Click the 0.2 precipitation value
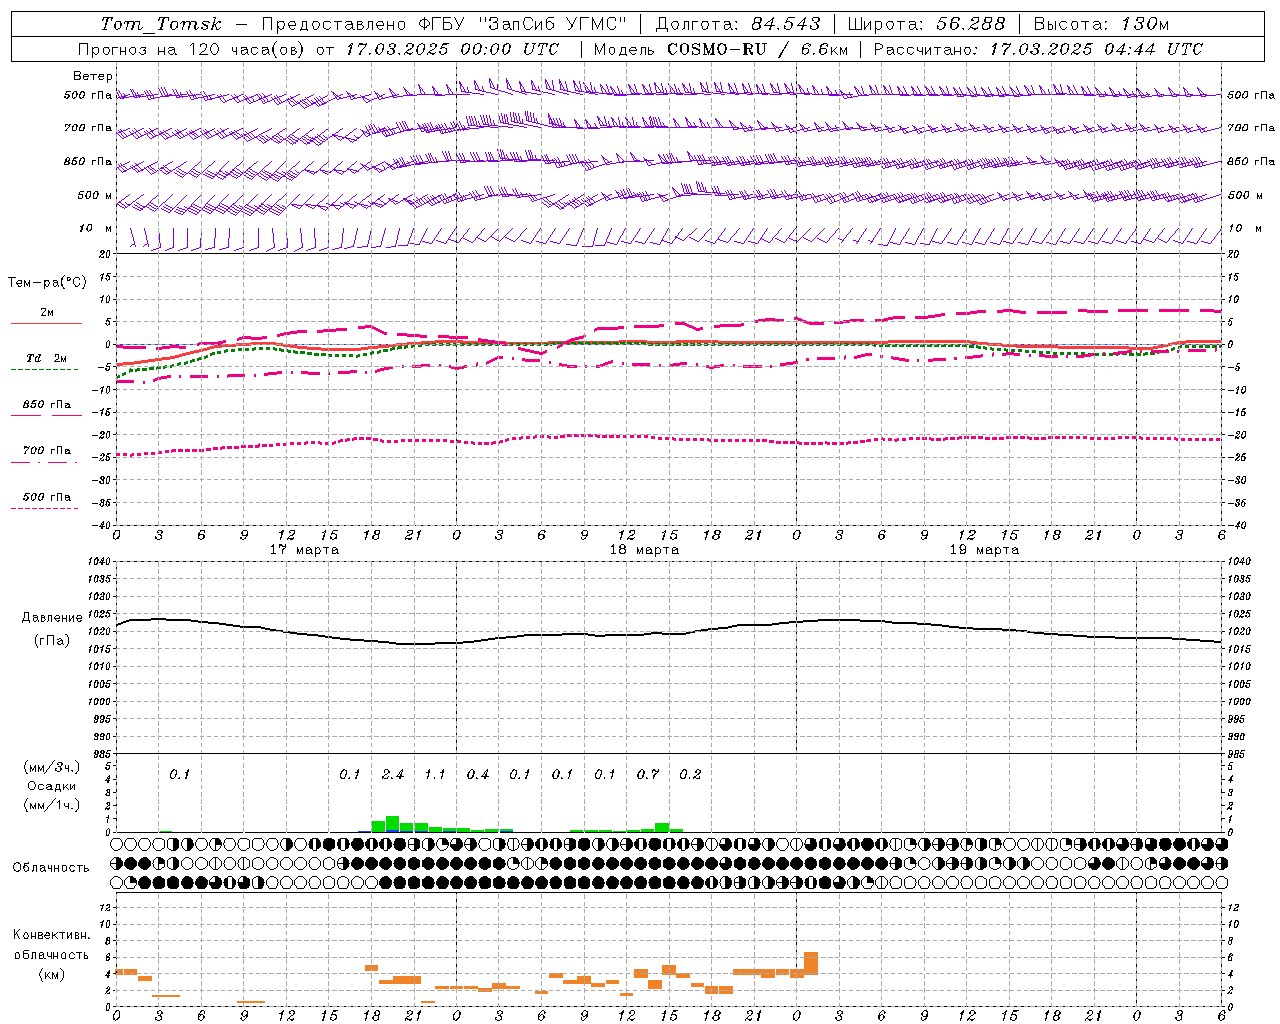 [x=690, y=775]
